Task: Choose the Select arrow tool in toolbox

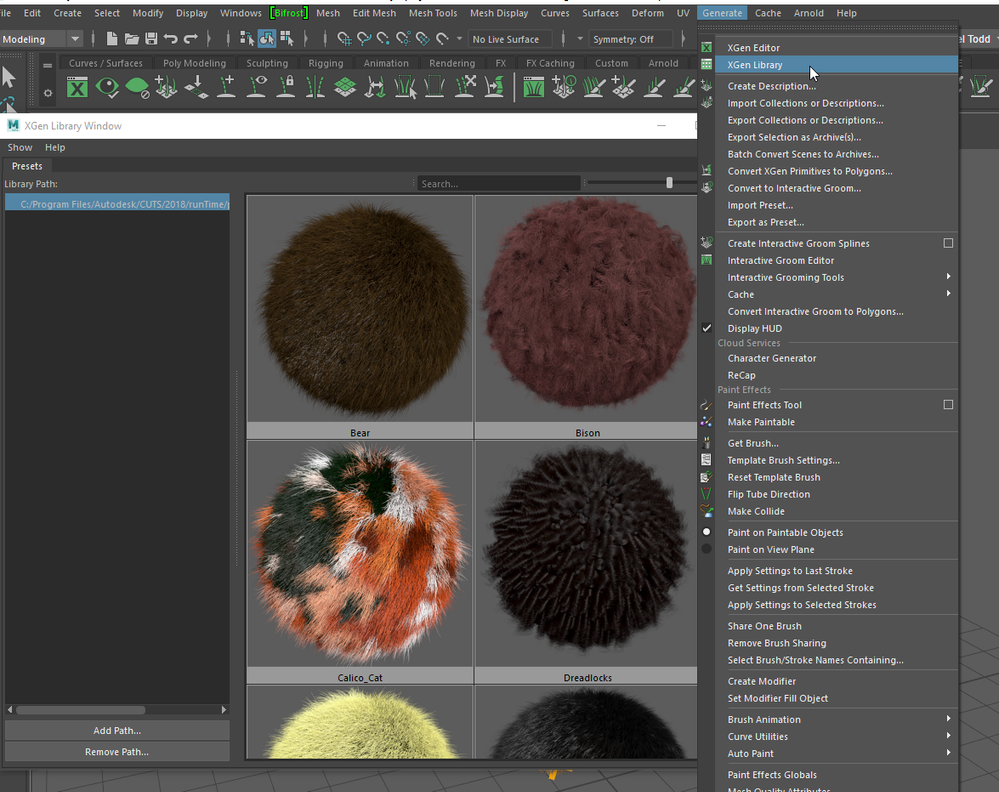Action: point(9,77)
